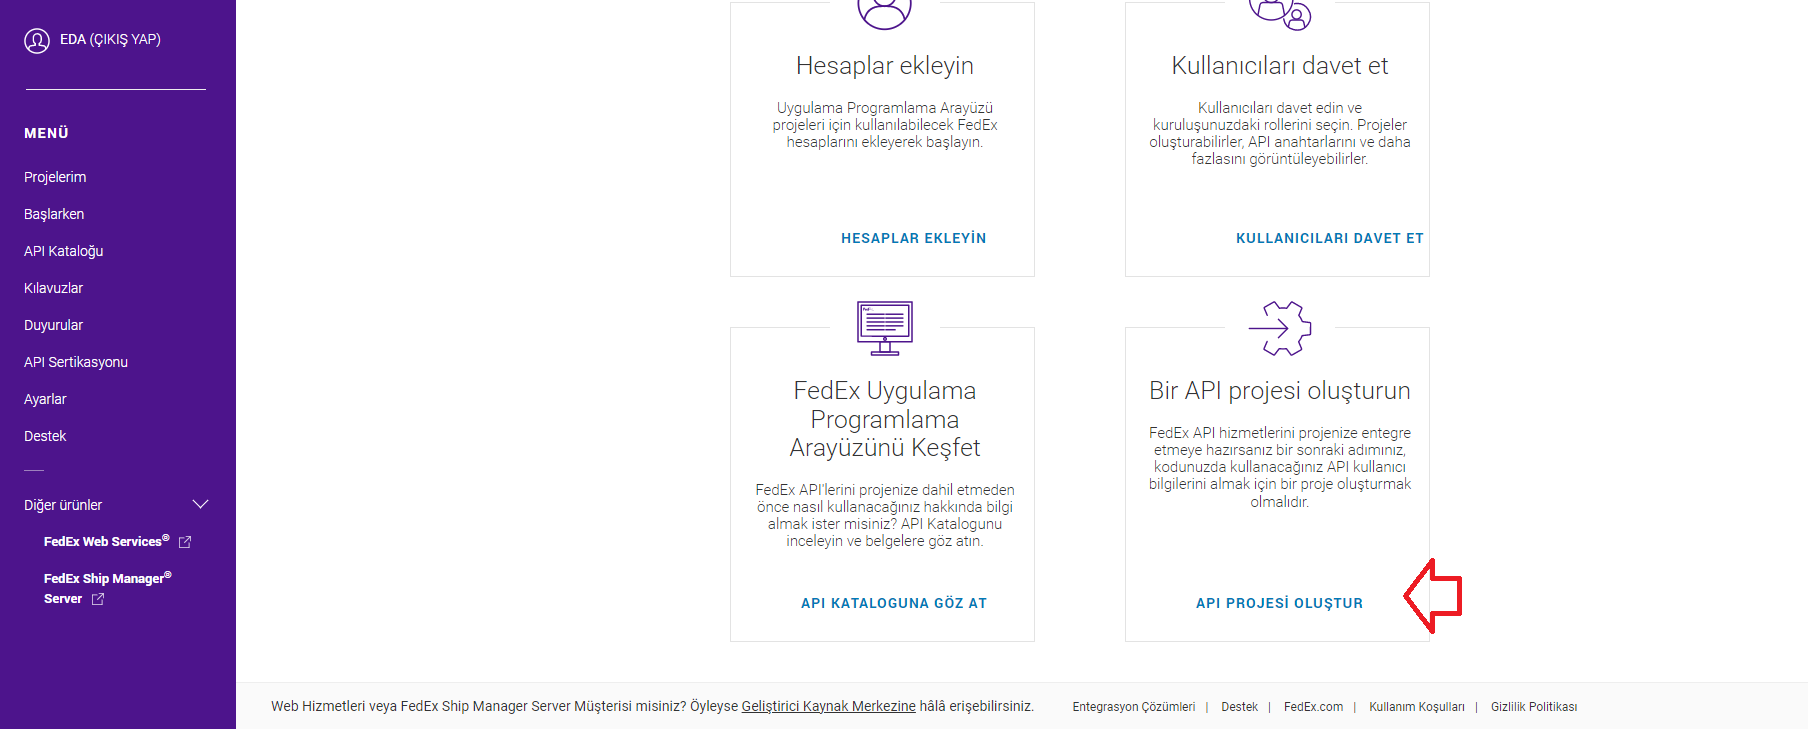Click the gear arrow API project icon
The image size is (1808, 729).
coord(1280,328)
